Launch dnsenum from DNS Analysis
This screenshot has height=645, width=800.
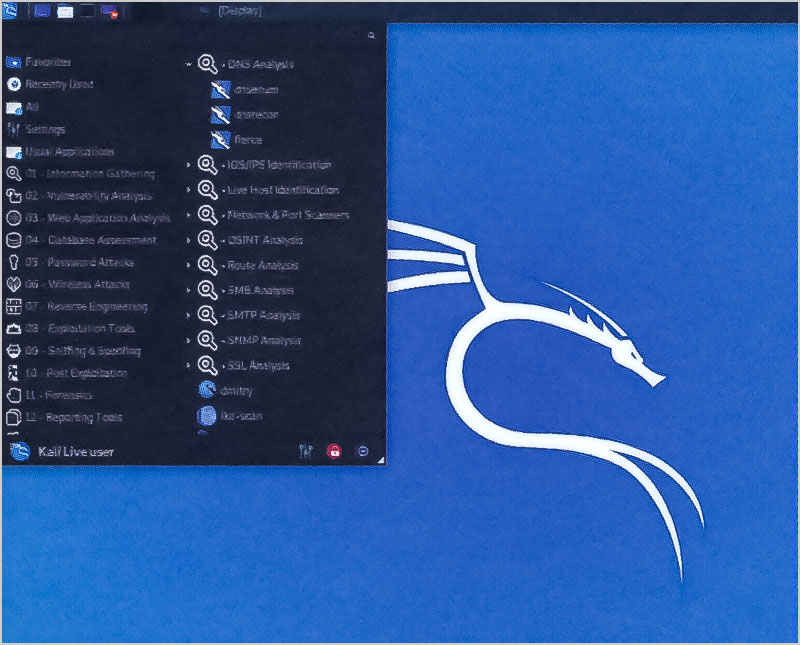(245, 90)
